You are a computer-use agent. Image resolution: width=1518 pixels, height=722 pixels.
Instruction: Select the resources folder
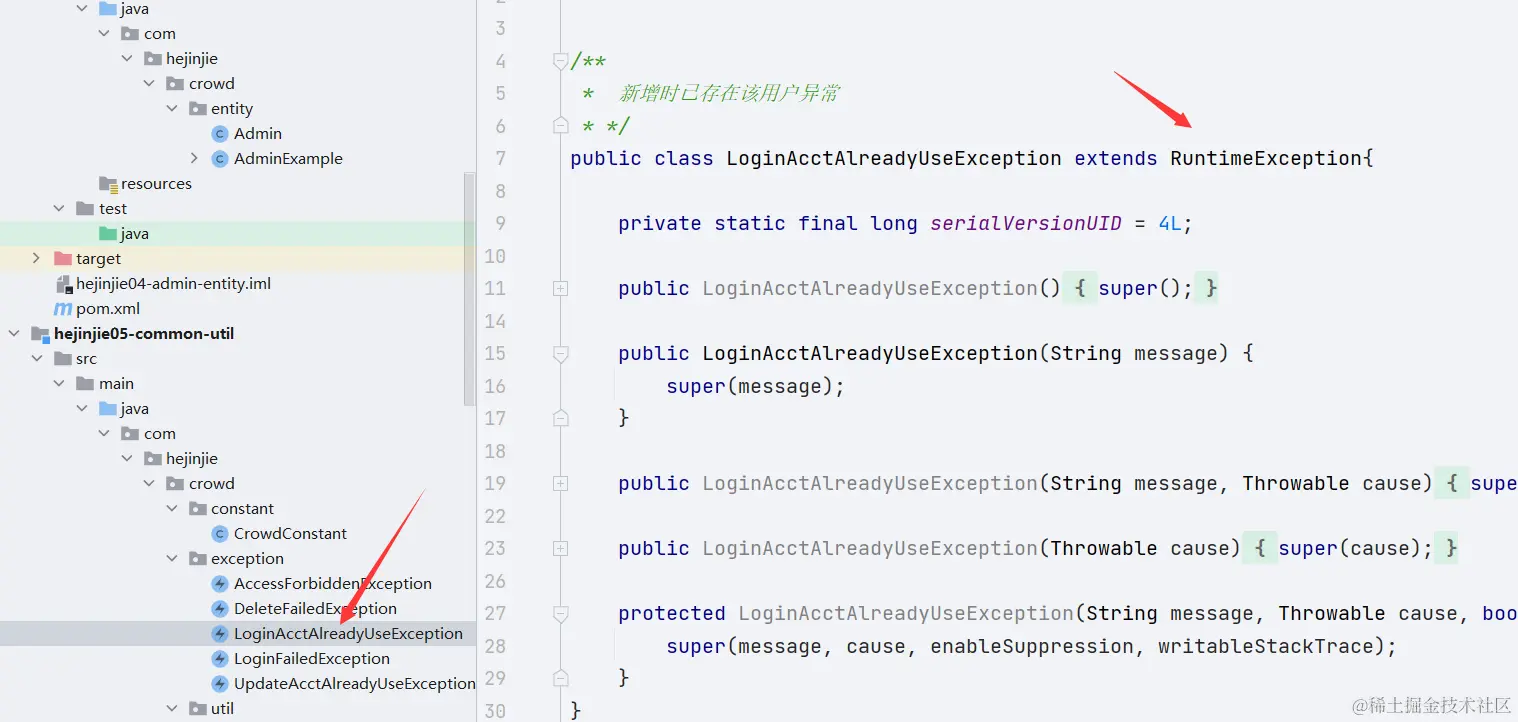[156, 184]
